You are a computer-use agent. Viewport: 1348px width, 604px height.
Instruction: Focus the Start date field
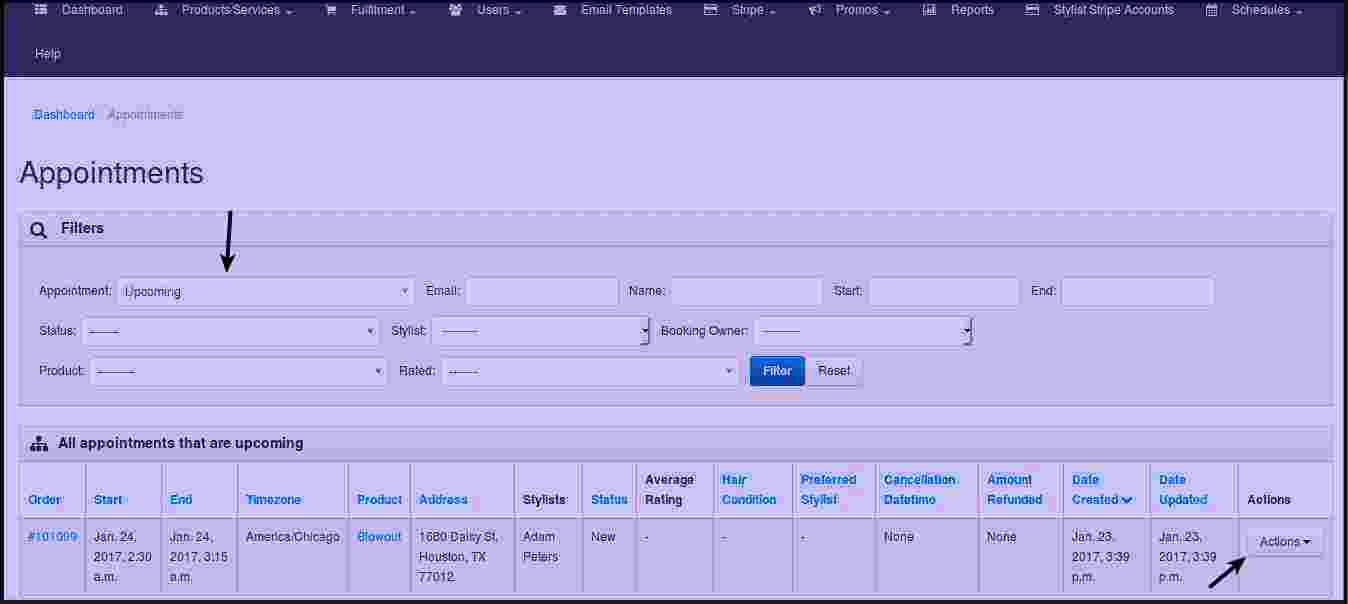coord(944,292)
